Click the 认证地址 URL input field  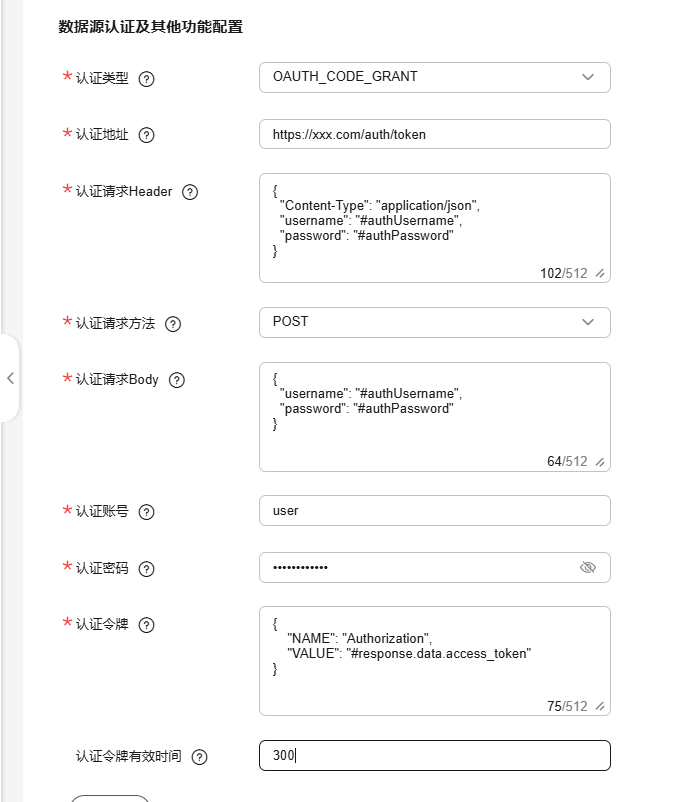(x=434, y=134)
